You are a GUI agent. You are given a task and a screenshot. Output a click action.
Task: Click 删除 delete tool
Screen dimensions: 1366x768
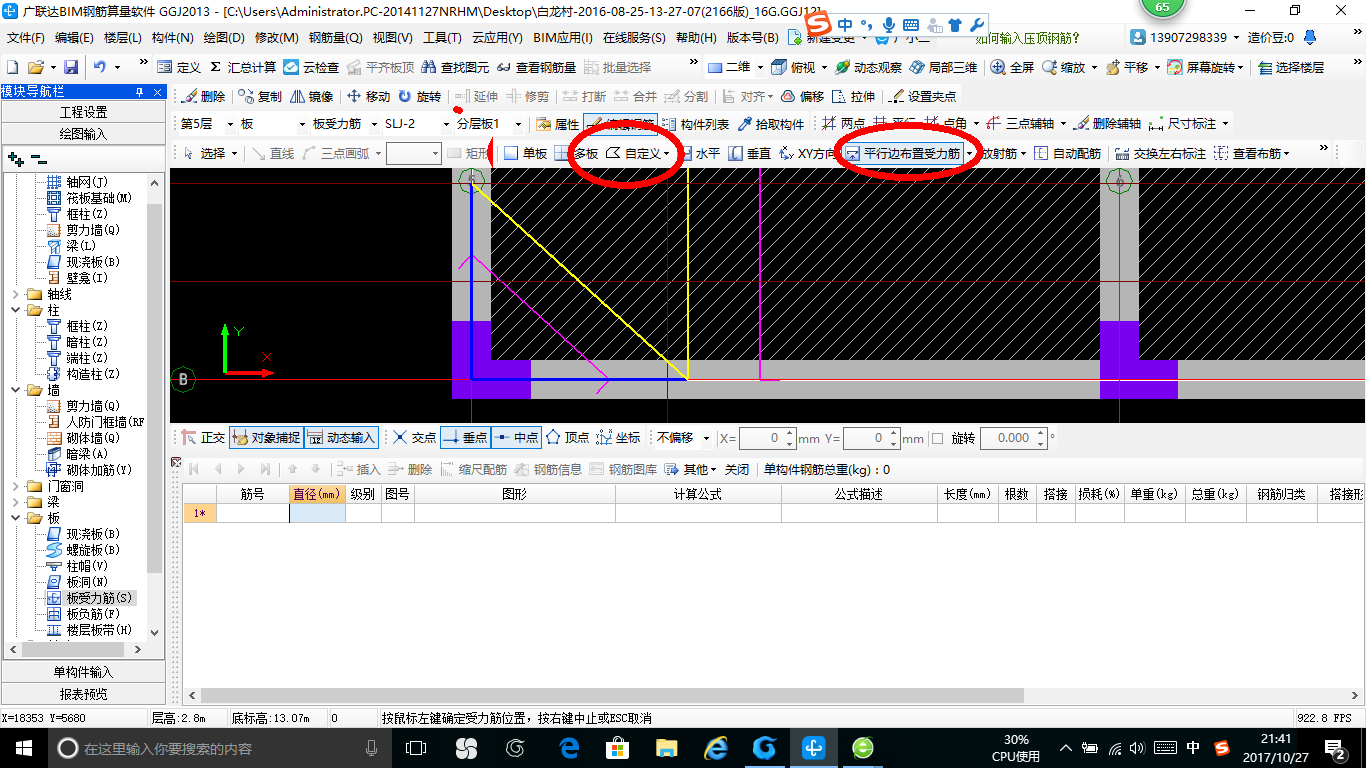[x=204, y=96]
